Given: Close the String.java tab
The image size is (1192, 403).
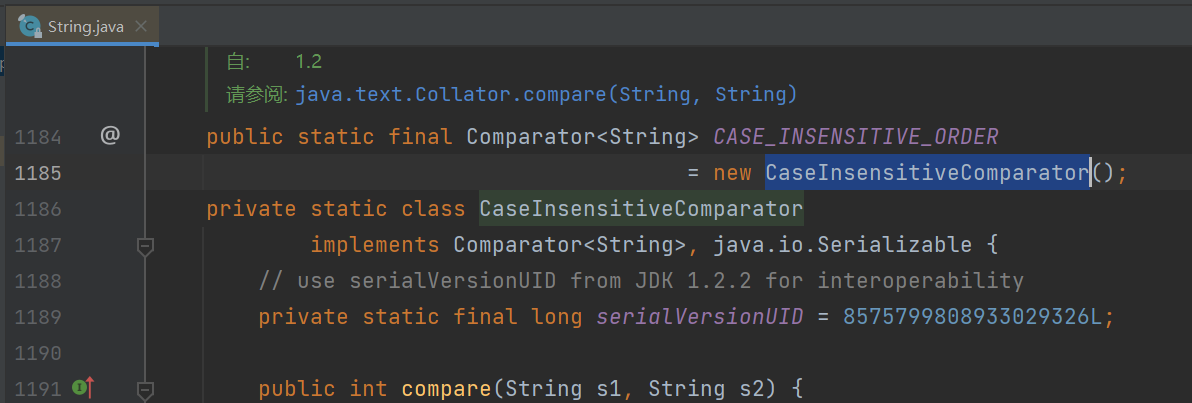Looking at the screenshot, I should [140, 27].
